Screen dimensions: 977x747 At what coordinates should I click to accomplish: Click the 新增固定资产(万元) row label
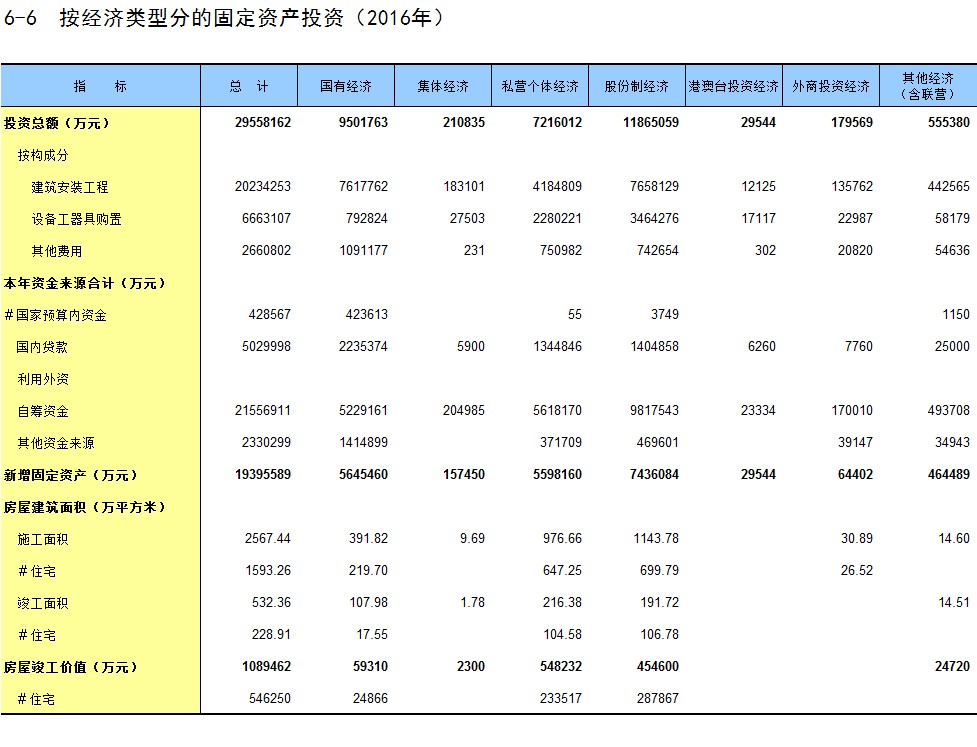click(70, 475)
